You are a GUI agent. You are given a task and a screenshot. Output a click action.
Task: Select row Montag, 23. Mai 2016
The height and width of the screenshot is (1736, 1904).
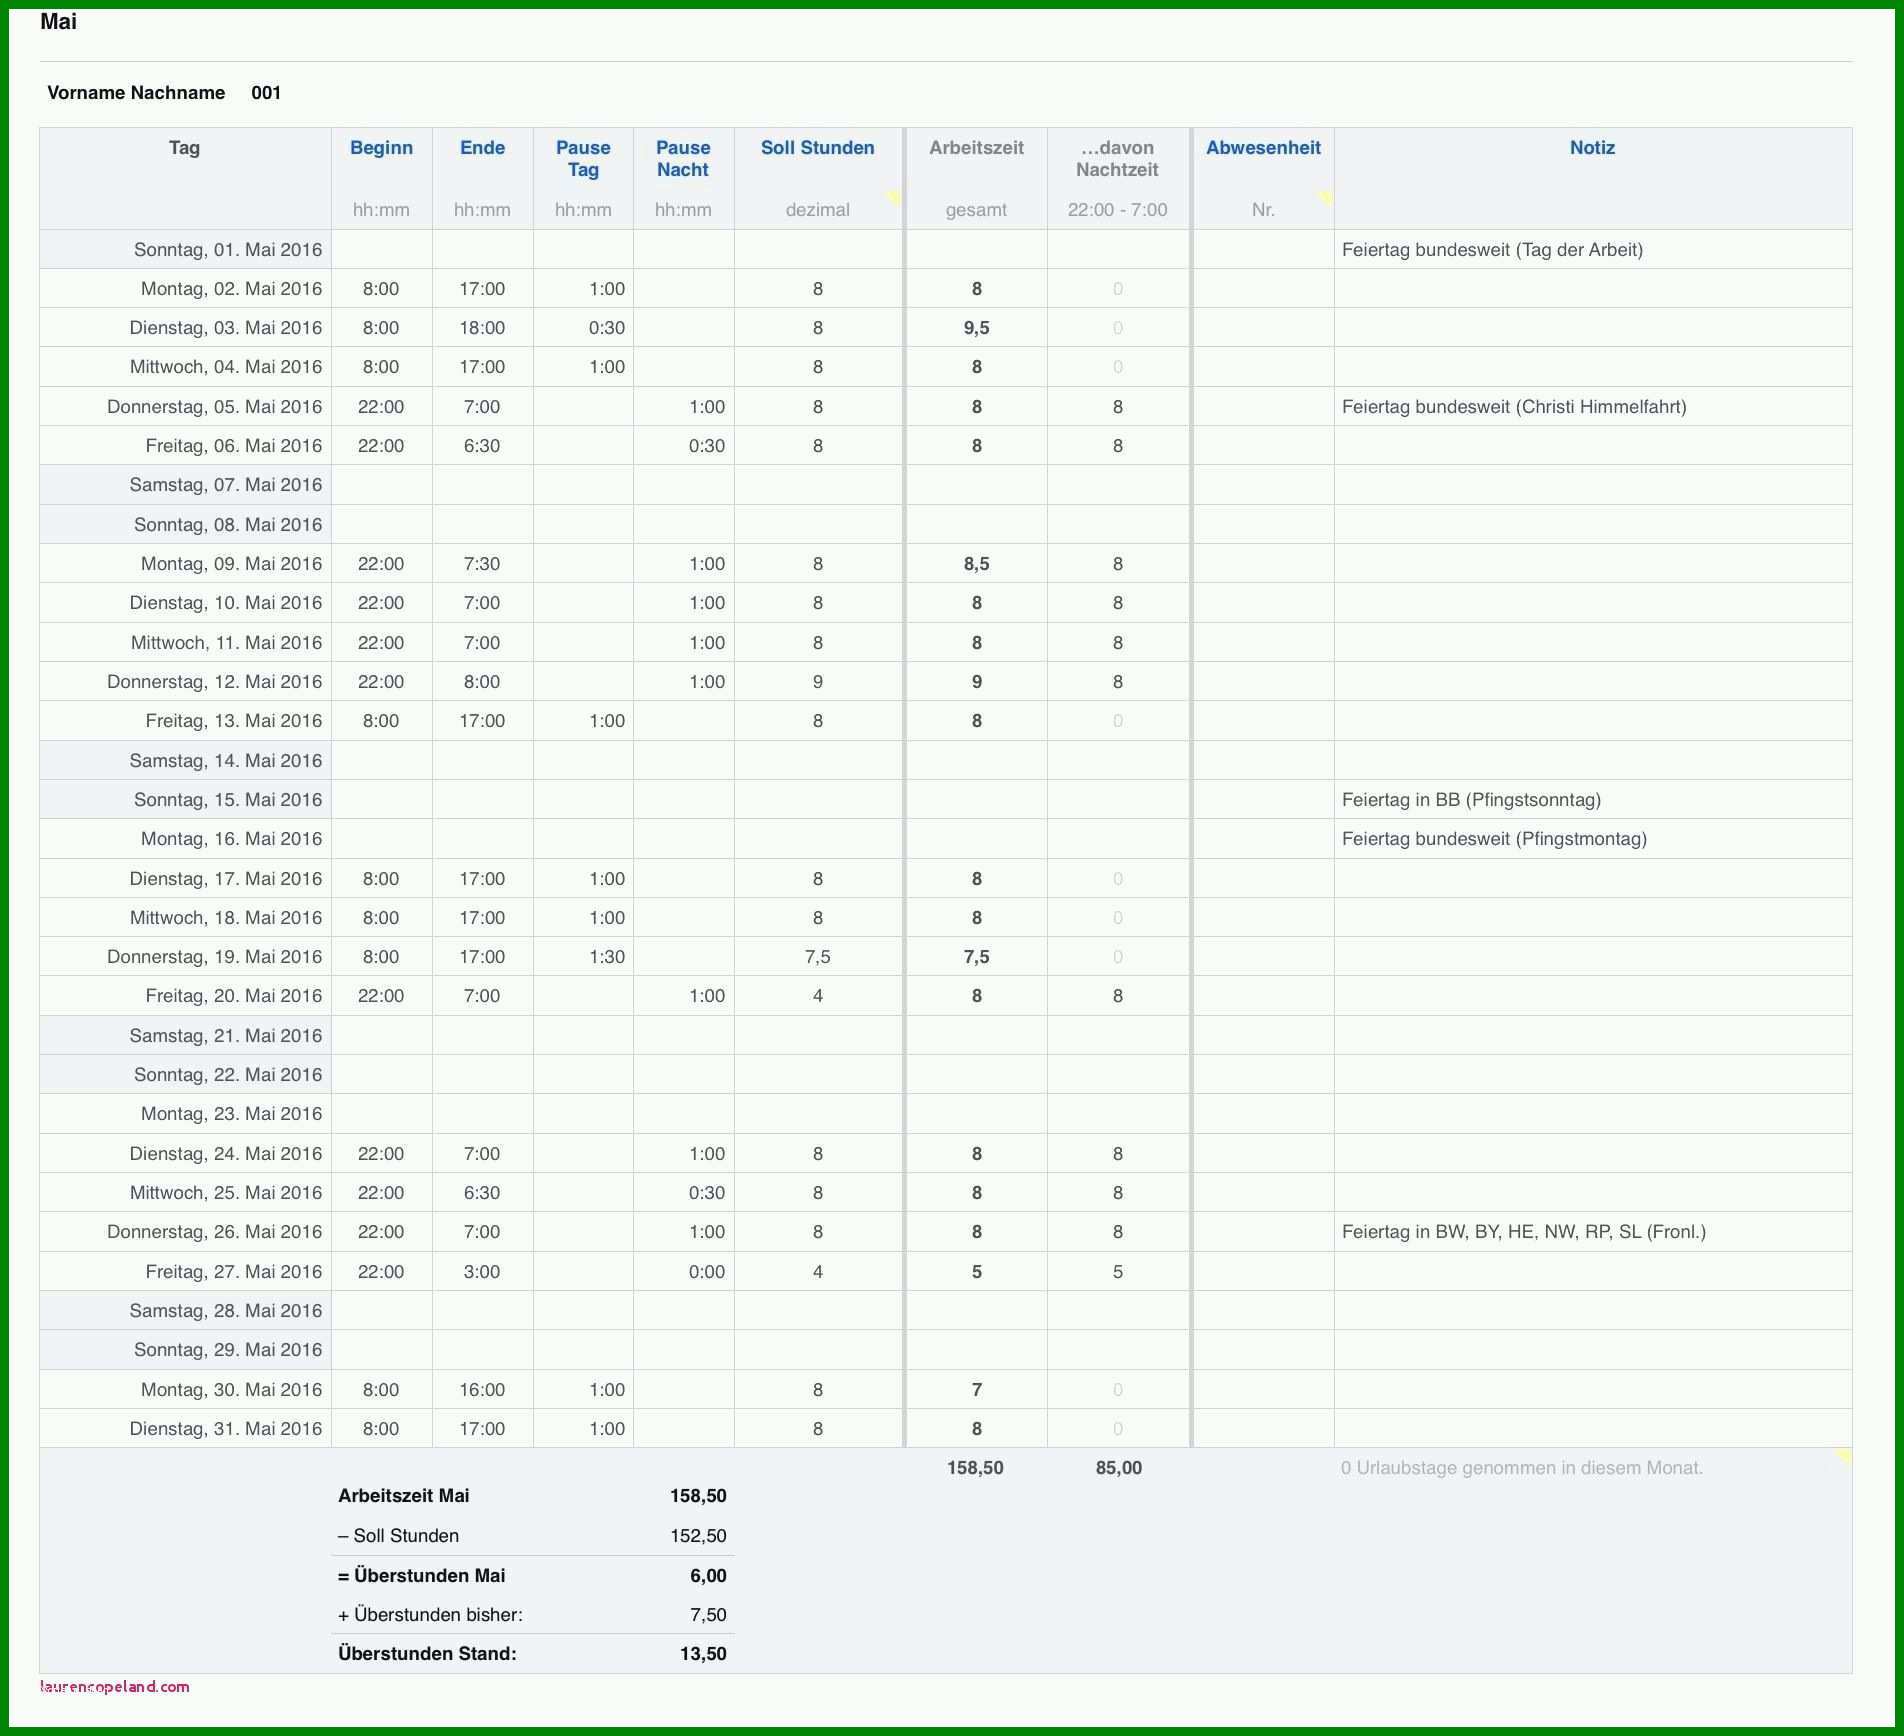coord(946,1114)
